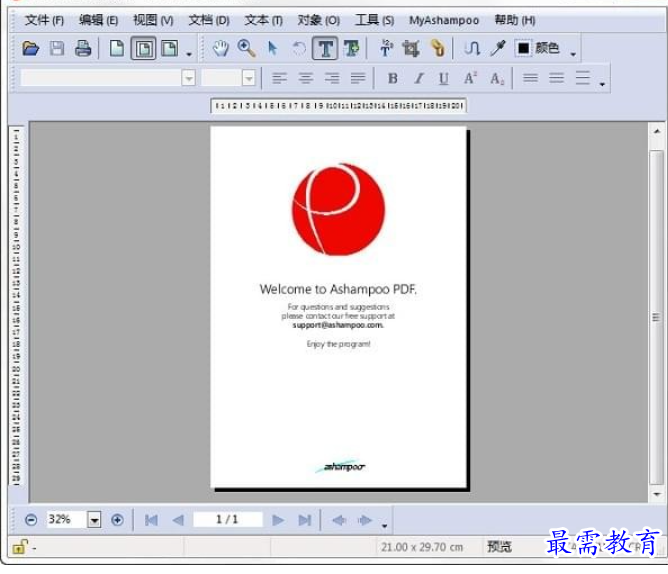Pick the eyedropper color picker tool
The width and height of the screenshot is (668, 574).
(x=498, y=49)
